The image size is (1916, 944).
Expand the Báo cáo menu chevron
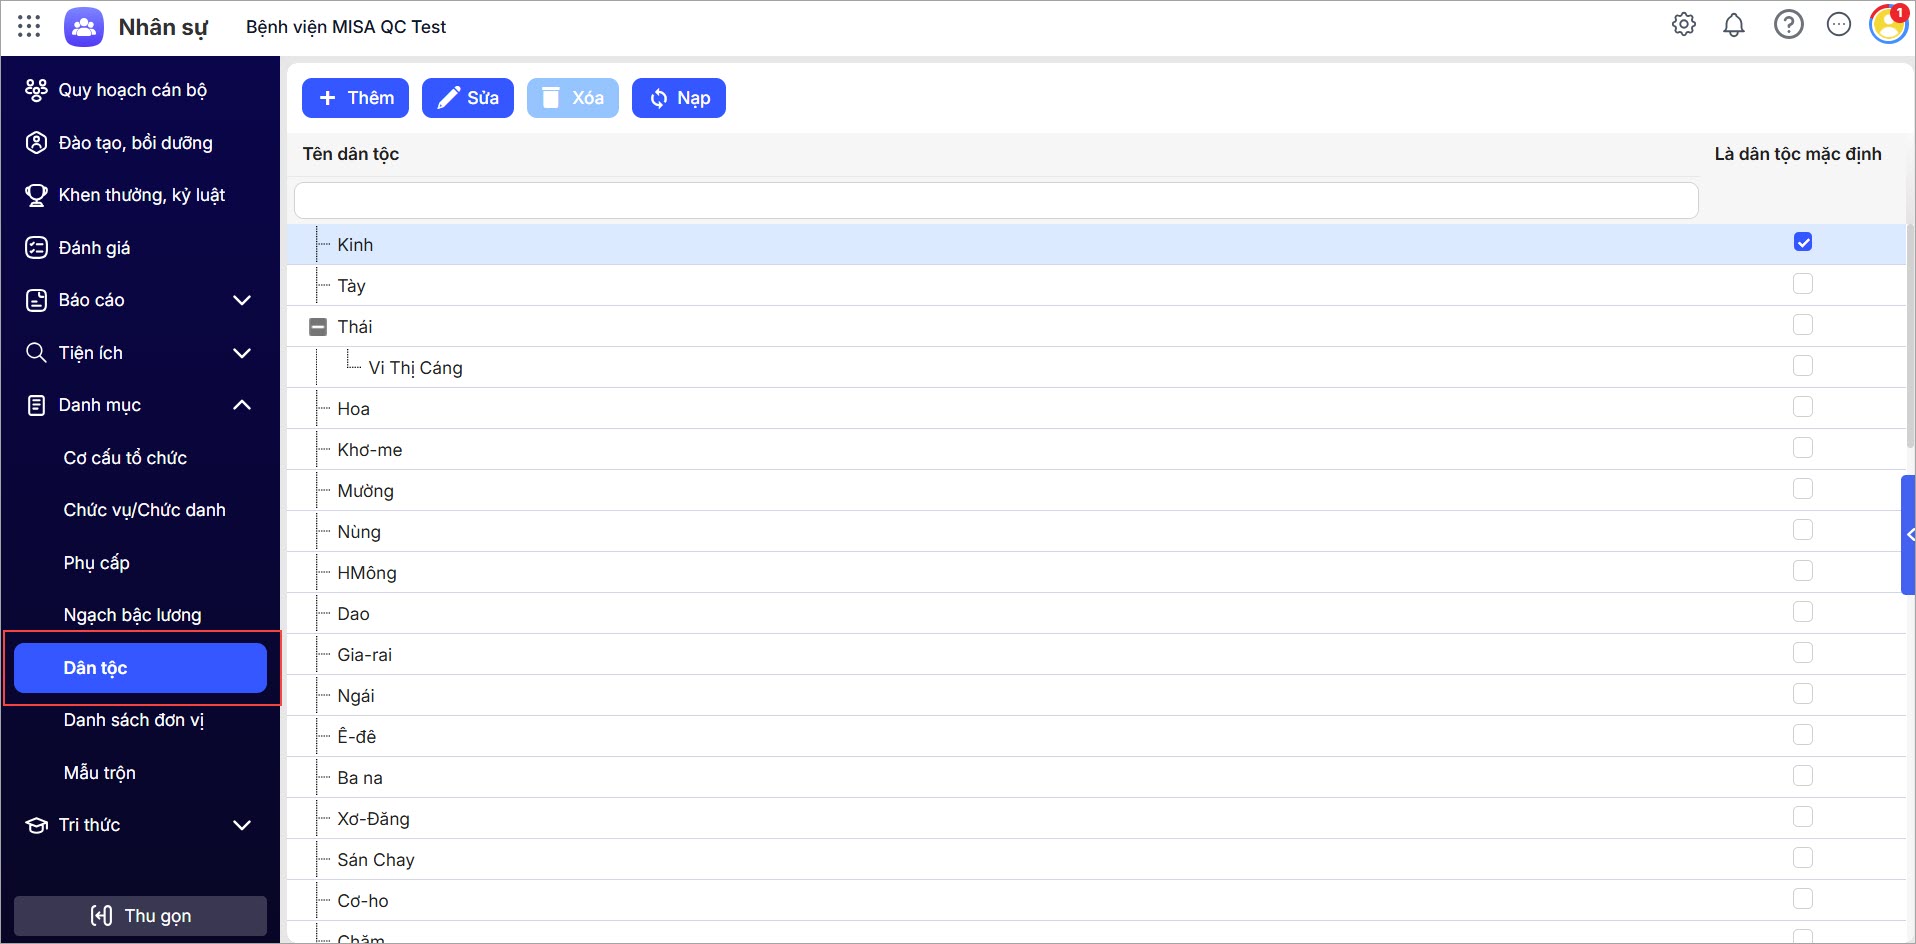pos(242,300)
